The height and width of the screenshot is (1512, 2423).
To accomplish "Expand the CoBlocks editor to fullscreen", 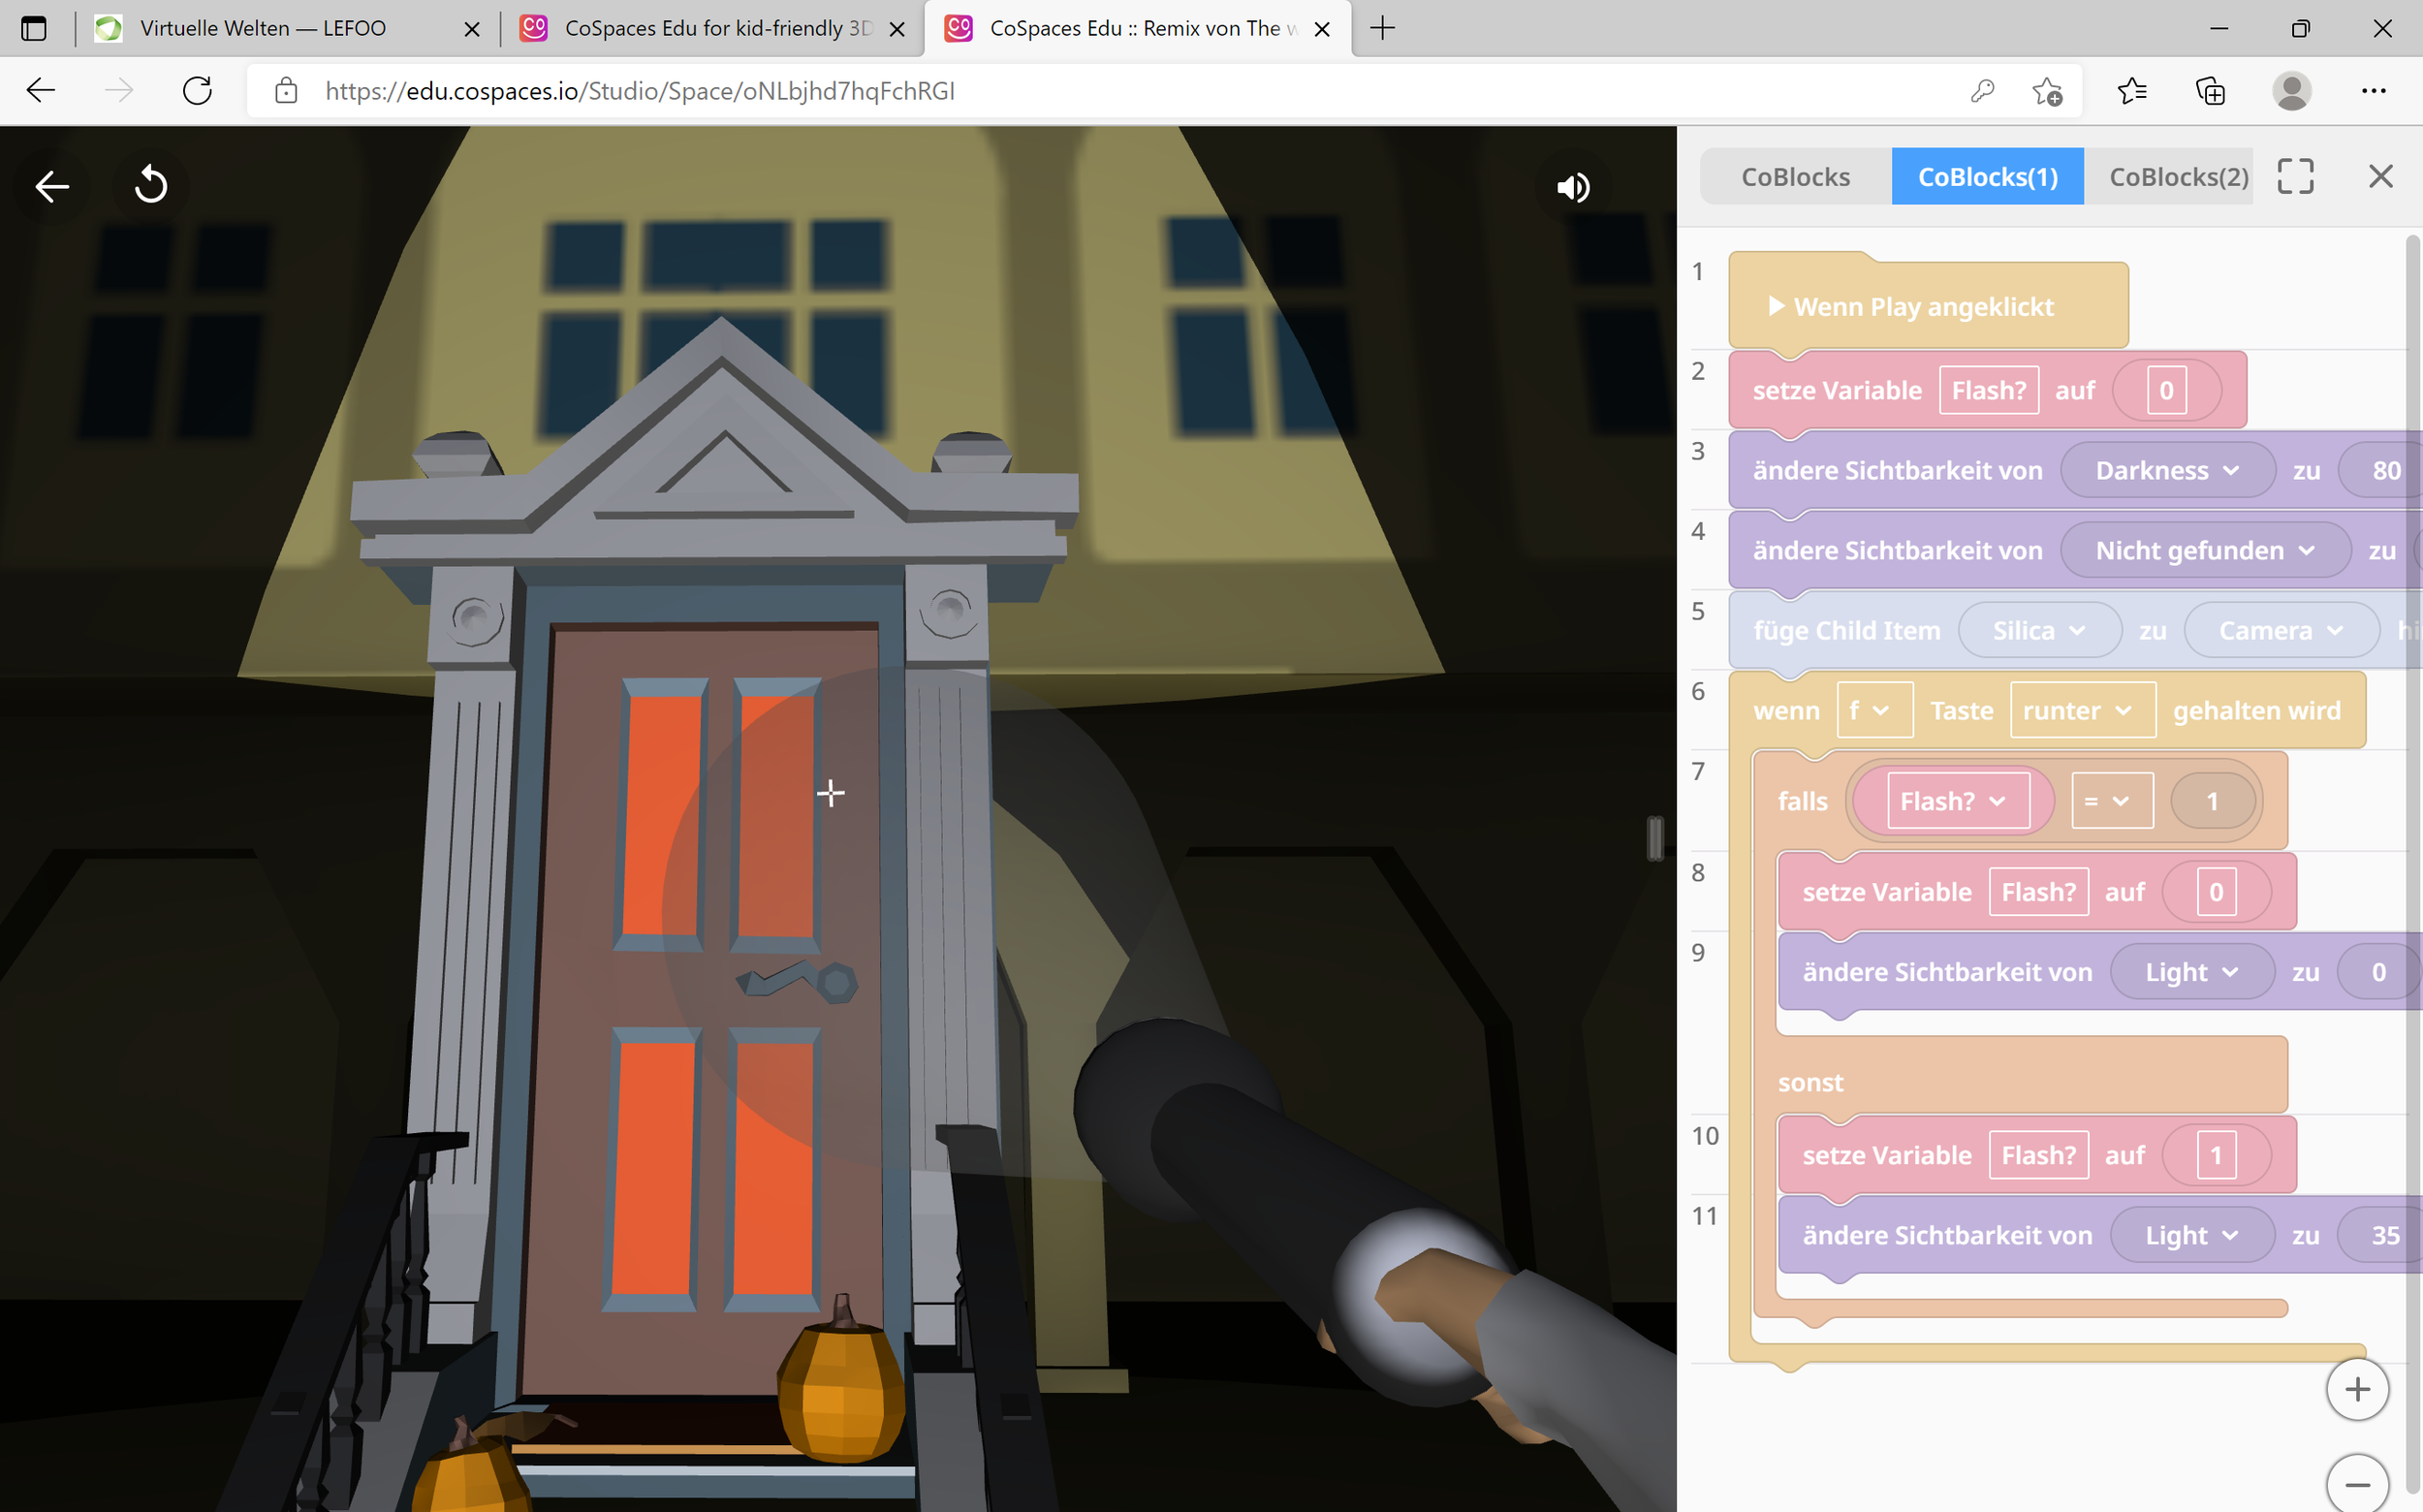I will tap(2295, 177).
